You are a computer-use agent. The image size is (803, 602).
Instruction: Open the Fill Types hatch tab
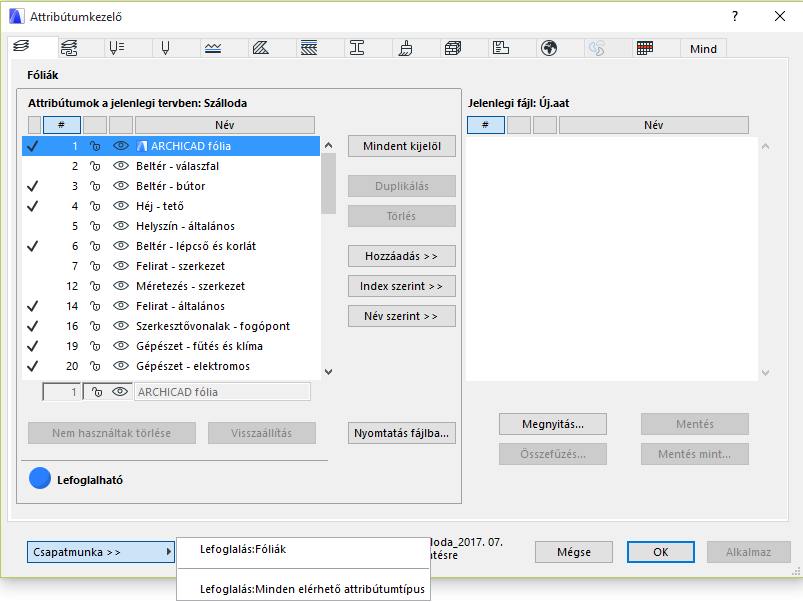coord(261,48)
